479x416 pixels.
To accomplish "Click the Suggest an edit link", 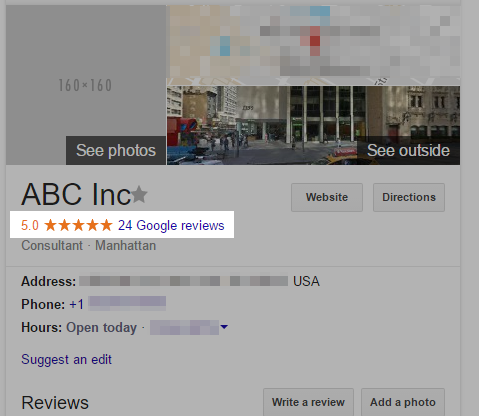I will (x=66, y=360).
